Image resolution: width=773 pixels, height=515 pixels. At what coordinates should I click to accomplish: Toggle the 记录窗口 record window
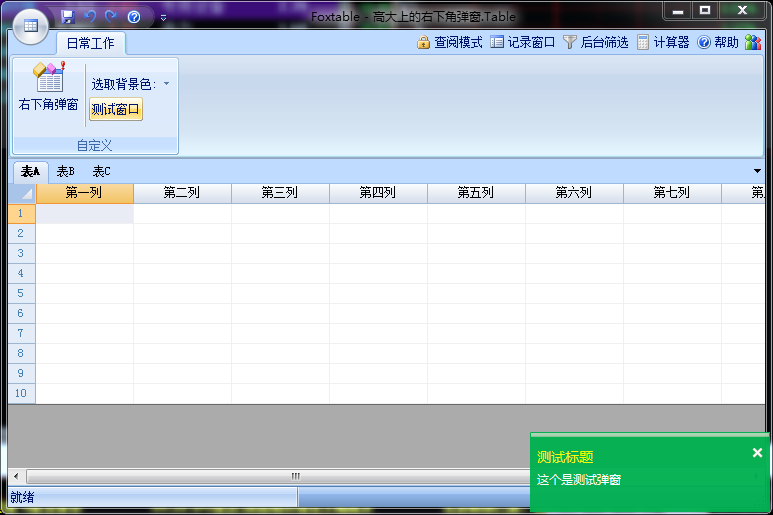523,42
